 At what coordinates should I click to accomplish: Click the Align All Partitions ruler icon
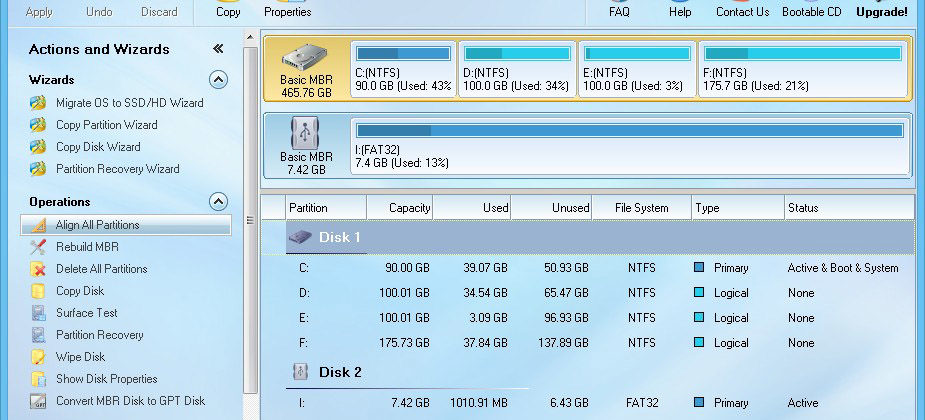pyautogui.click(x=38, y=225)
